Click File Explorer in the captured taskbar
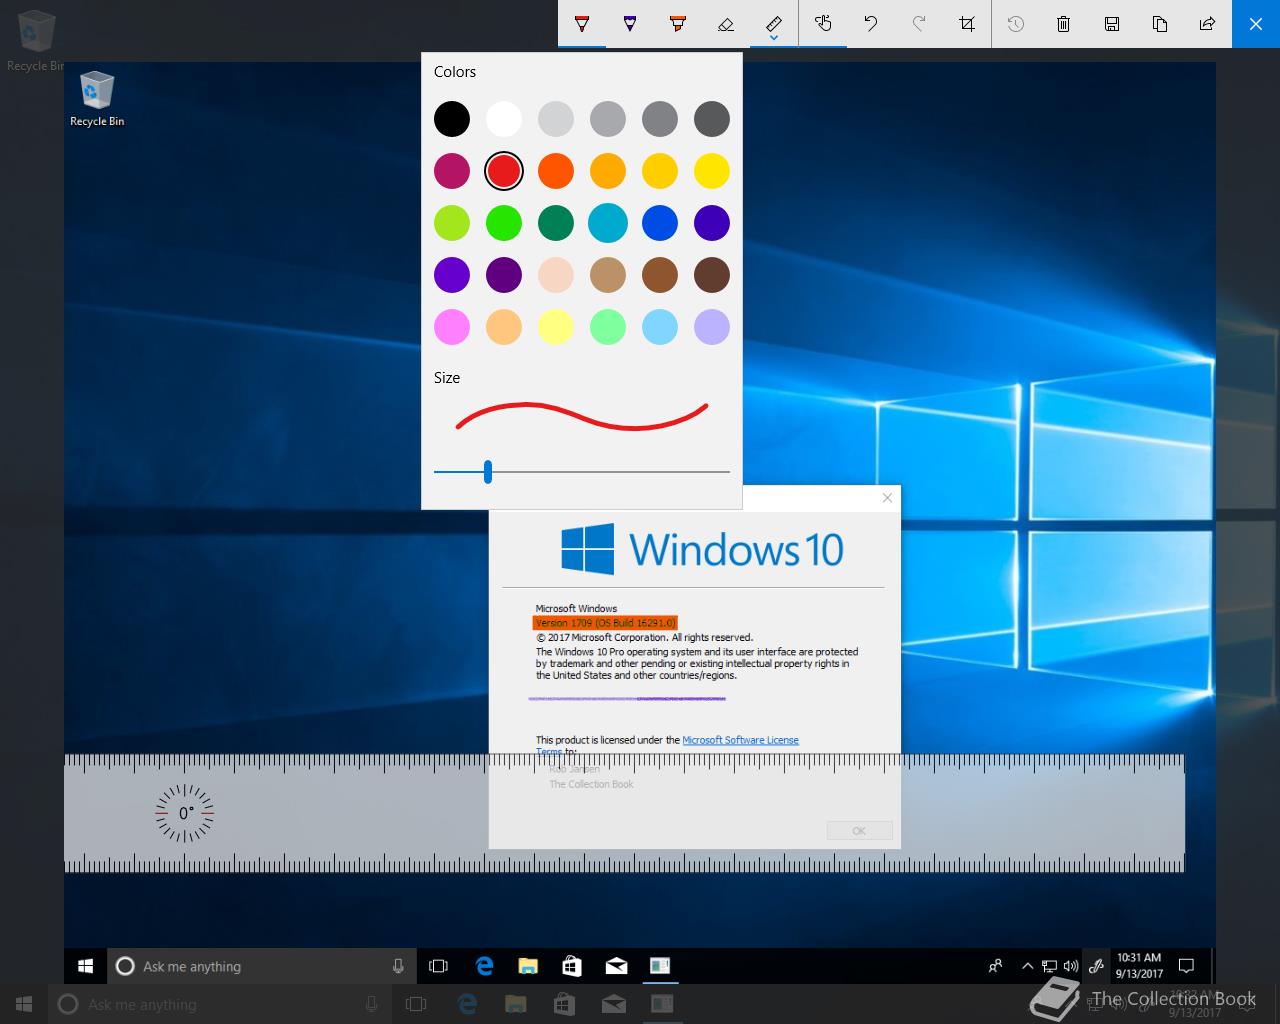 coord(528,966)
